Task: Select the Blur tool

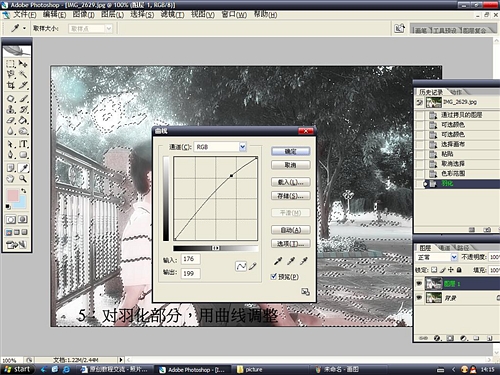Action: (x=11, y=131)
